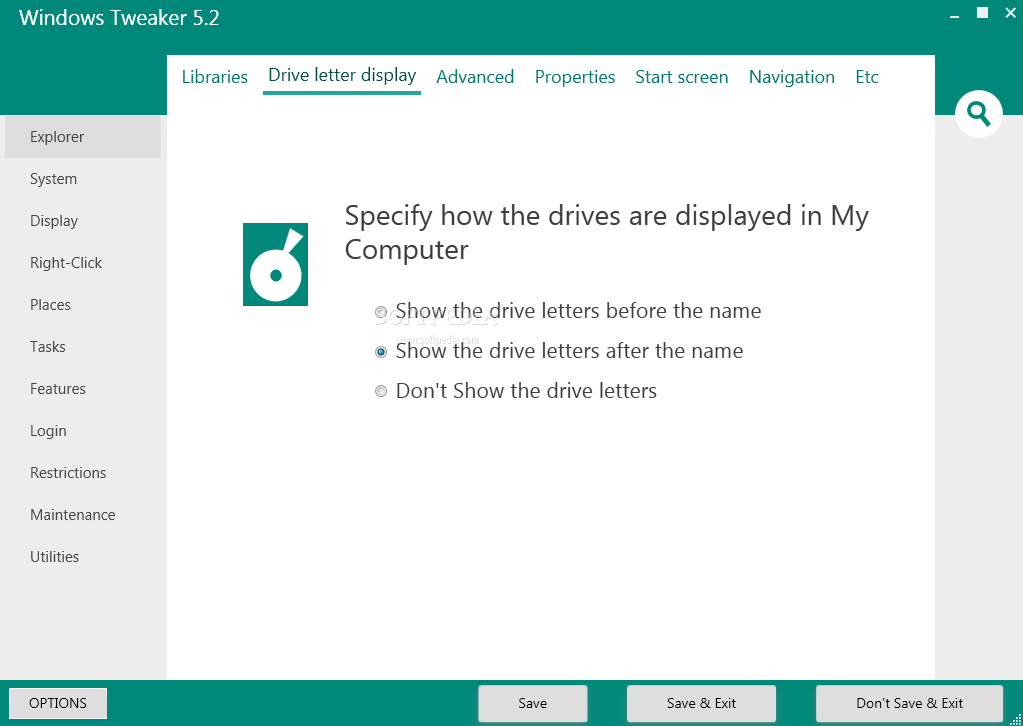Open the Drive letter display tab
This screenshot has width=1023, height=726.
pos(342,76)
